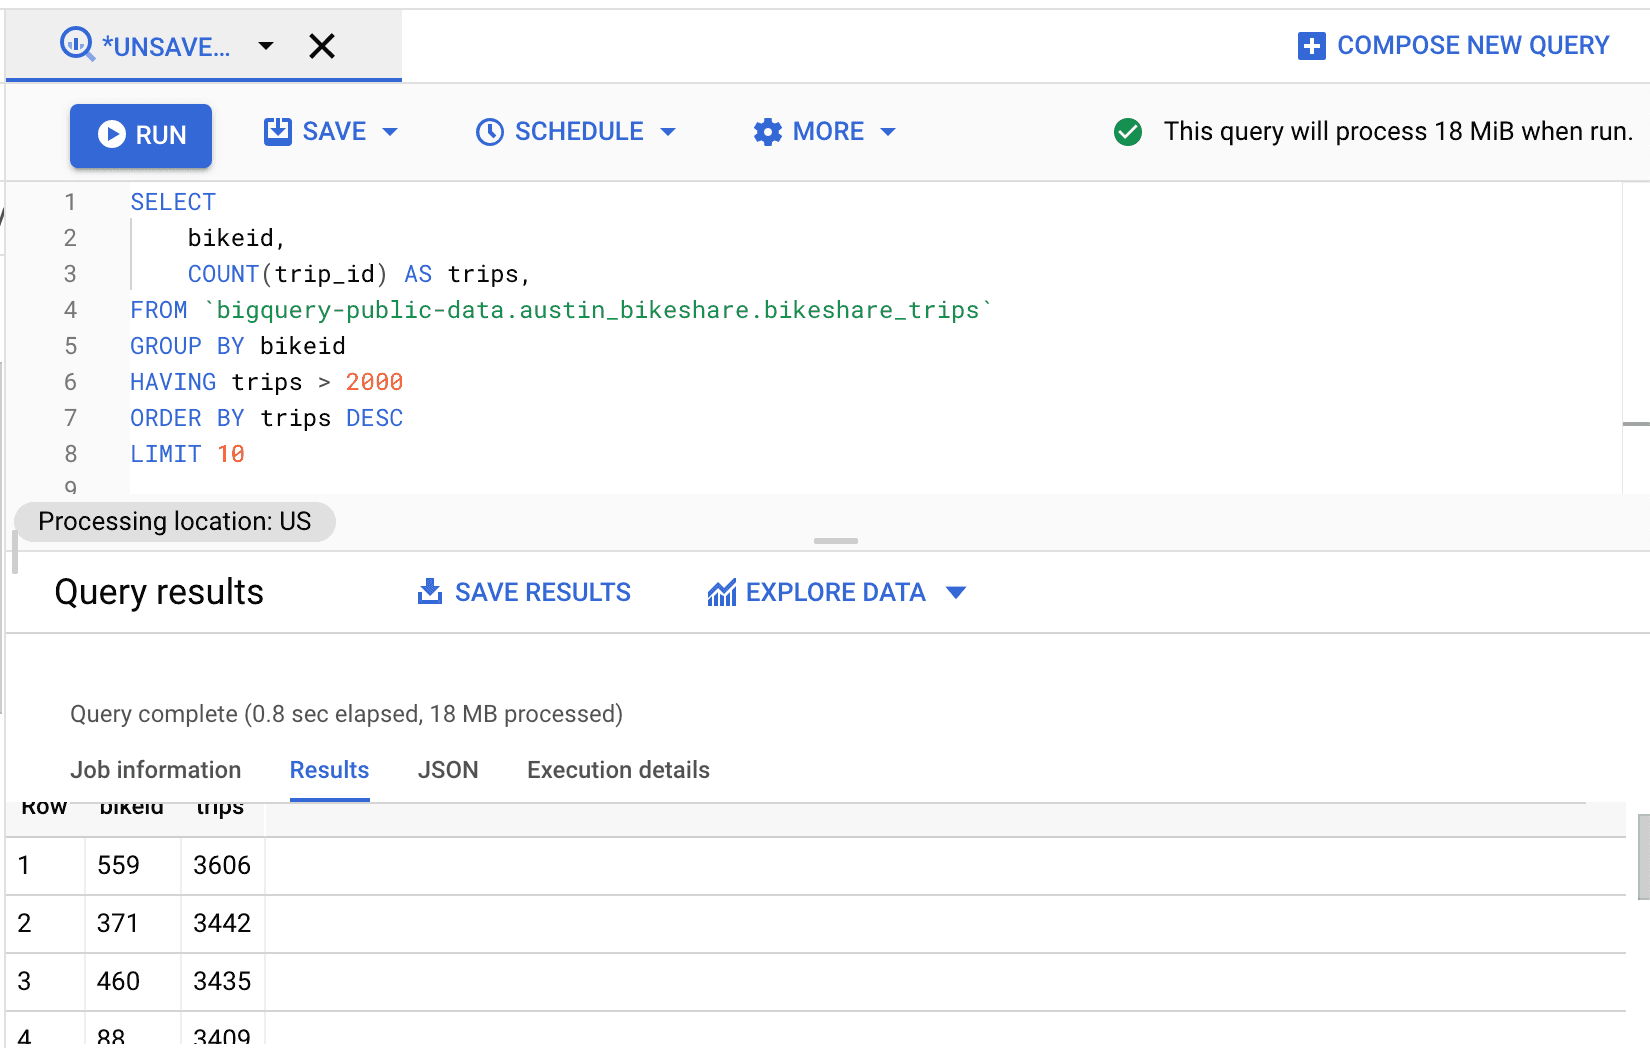Viewport: 1650px width, 1048px height.
Task: Open the Explore Data dropdown arrow
Action: tap(956, 593)
